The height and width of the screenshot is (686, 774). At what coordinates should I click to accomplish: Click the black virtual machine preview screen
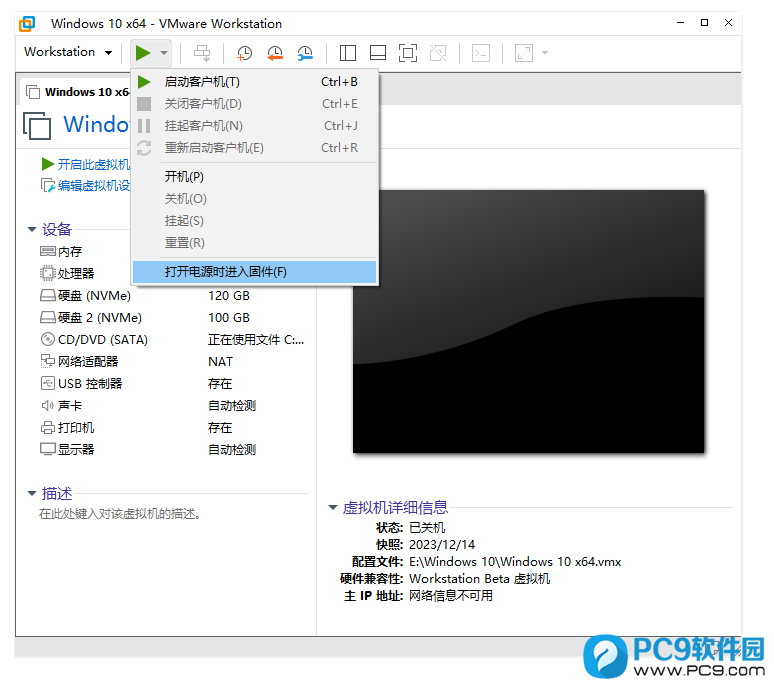tap(528, 320)
